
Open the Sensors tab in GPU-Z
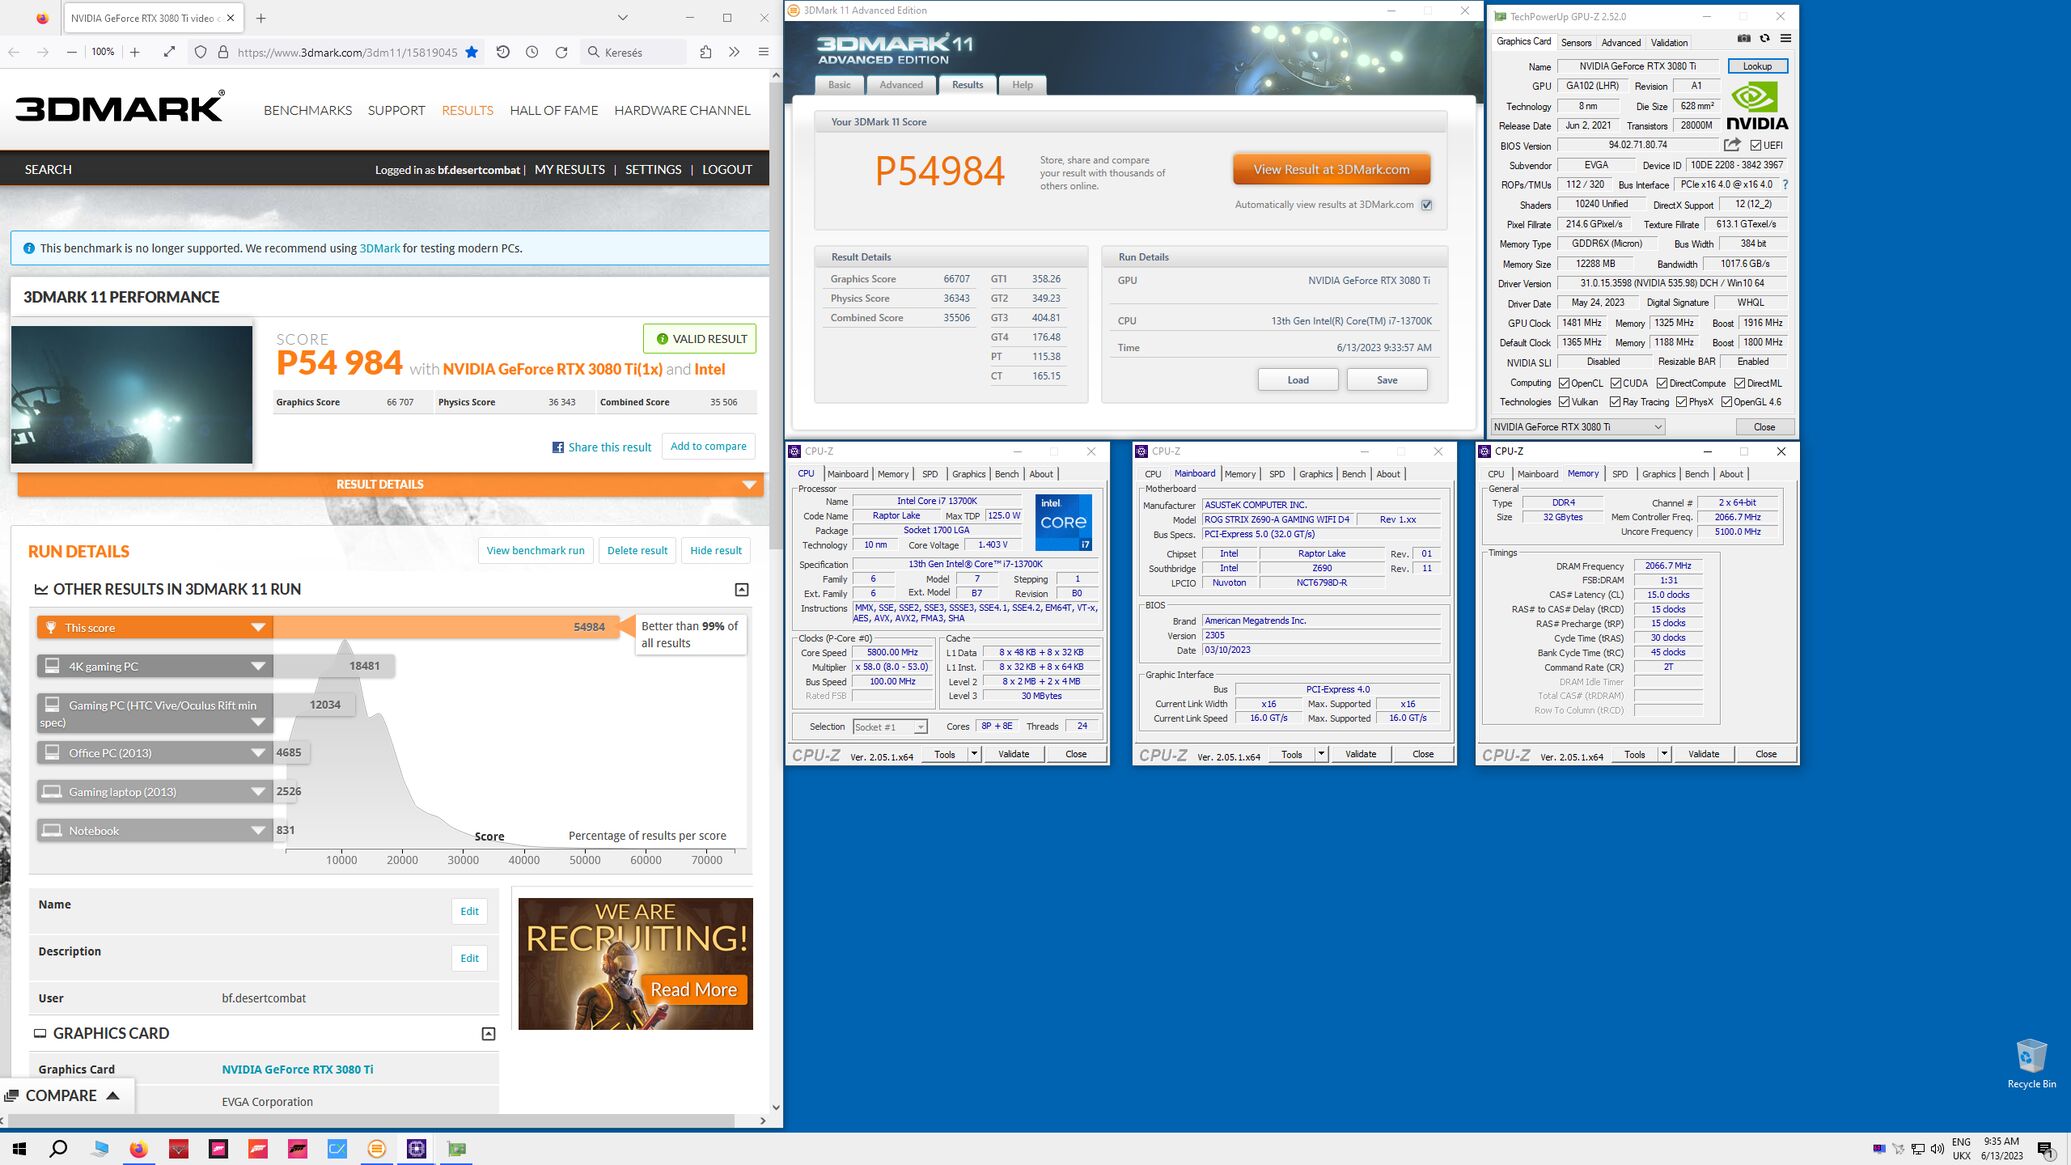click(1576, 42)
